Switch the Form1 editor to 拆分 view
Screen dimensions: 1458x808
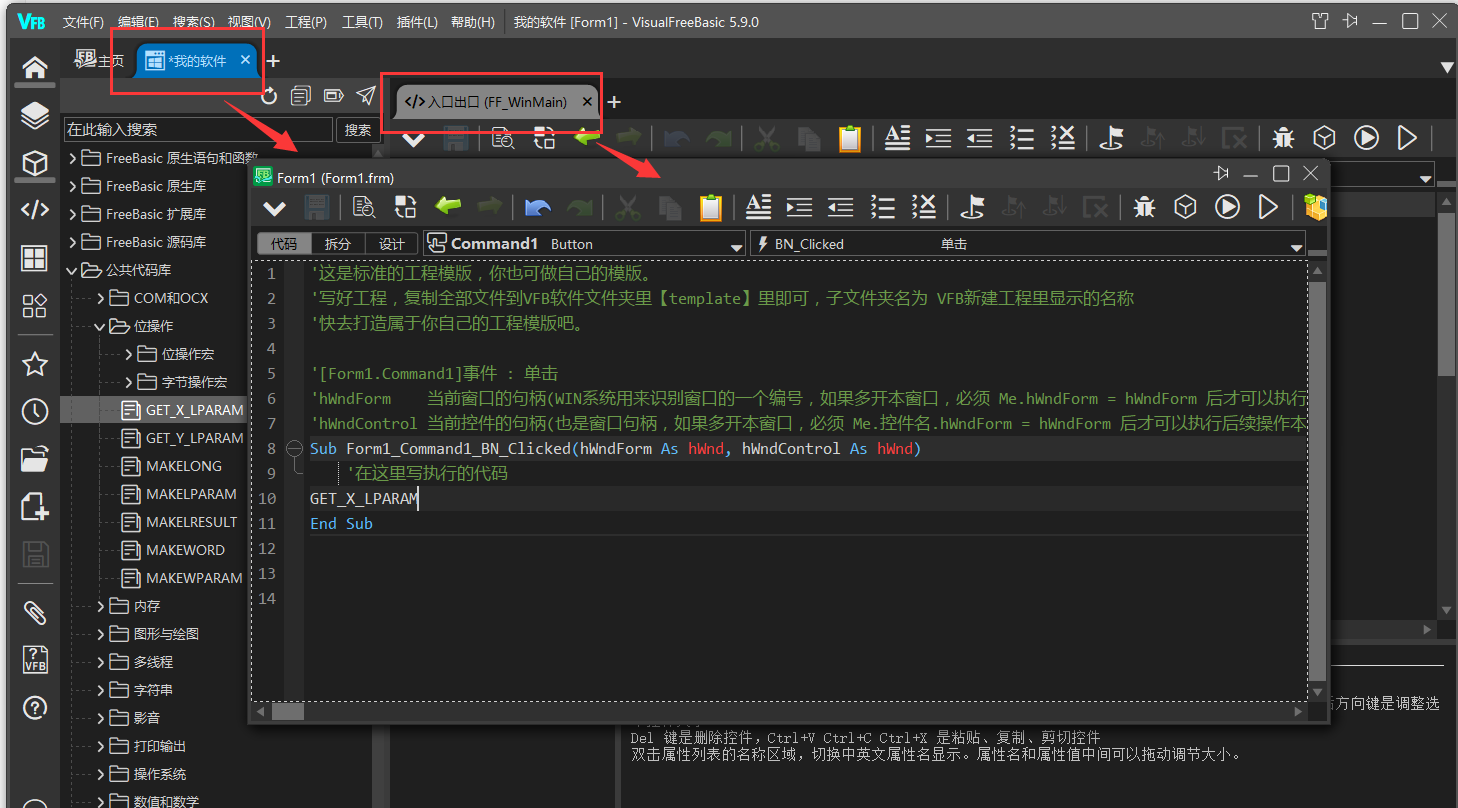pos(338,244)
